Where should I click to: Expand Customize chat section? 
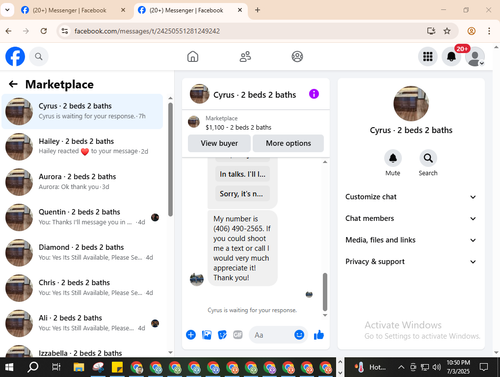pyautogui.click(x=411, y=197)
